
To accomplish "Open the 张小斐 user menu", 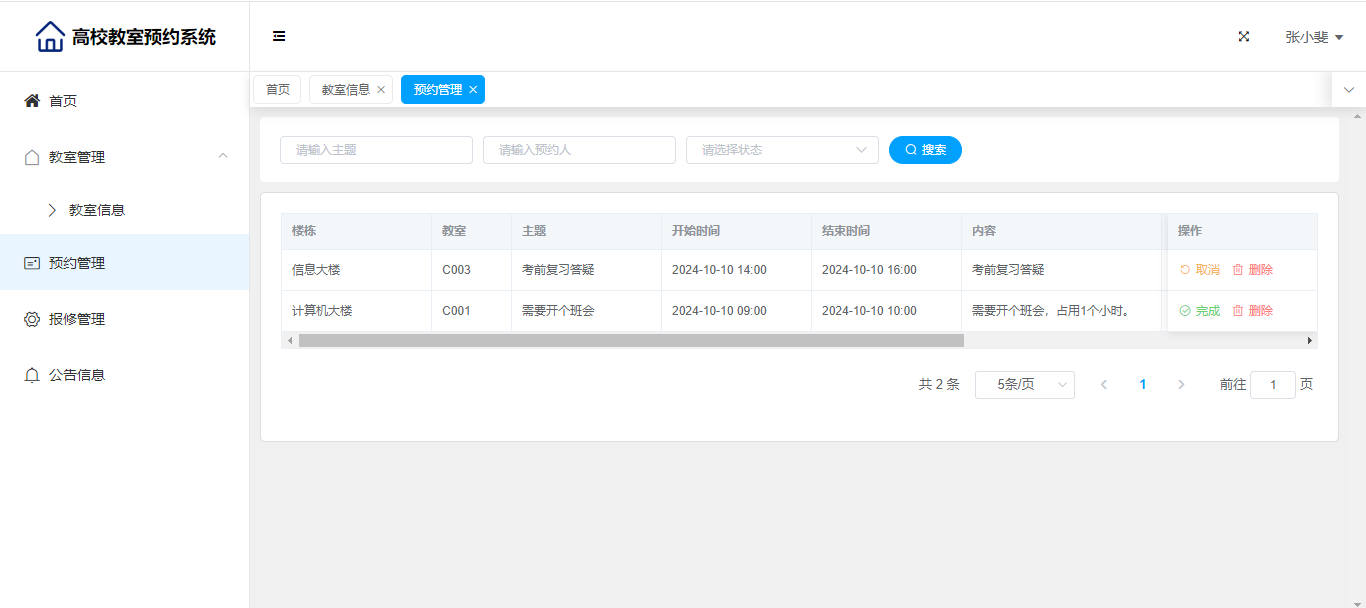I will coord(1313,37).
